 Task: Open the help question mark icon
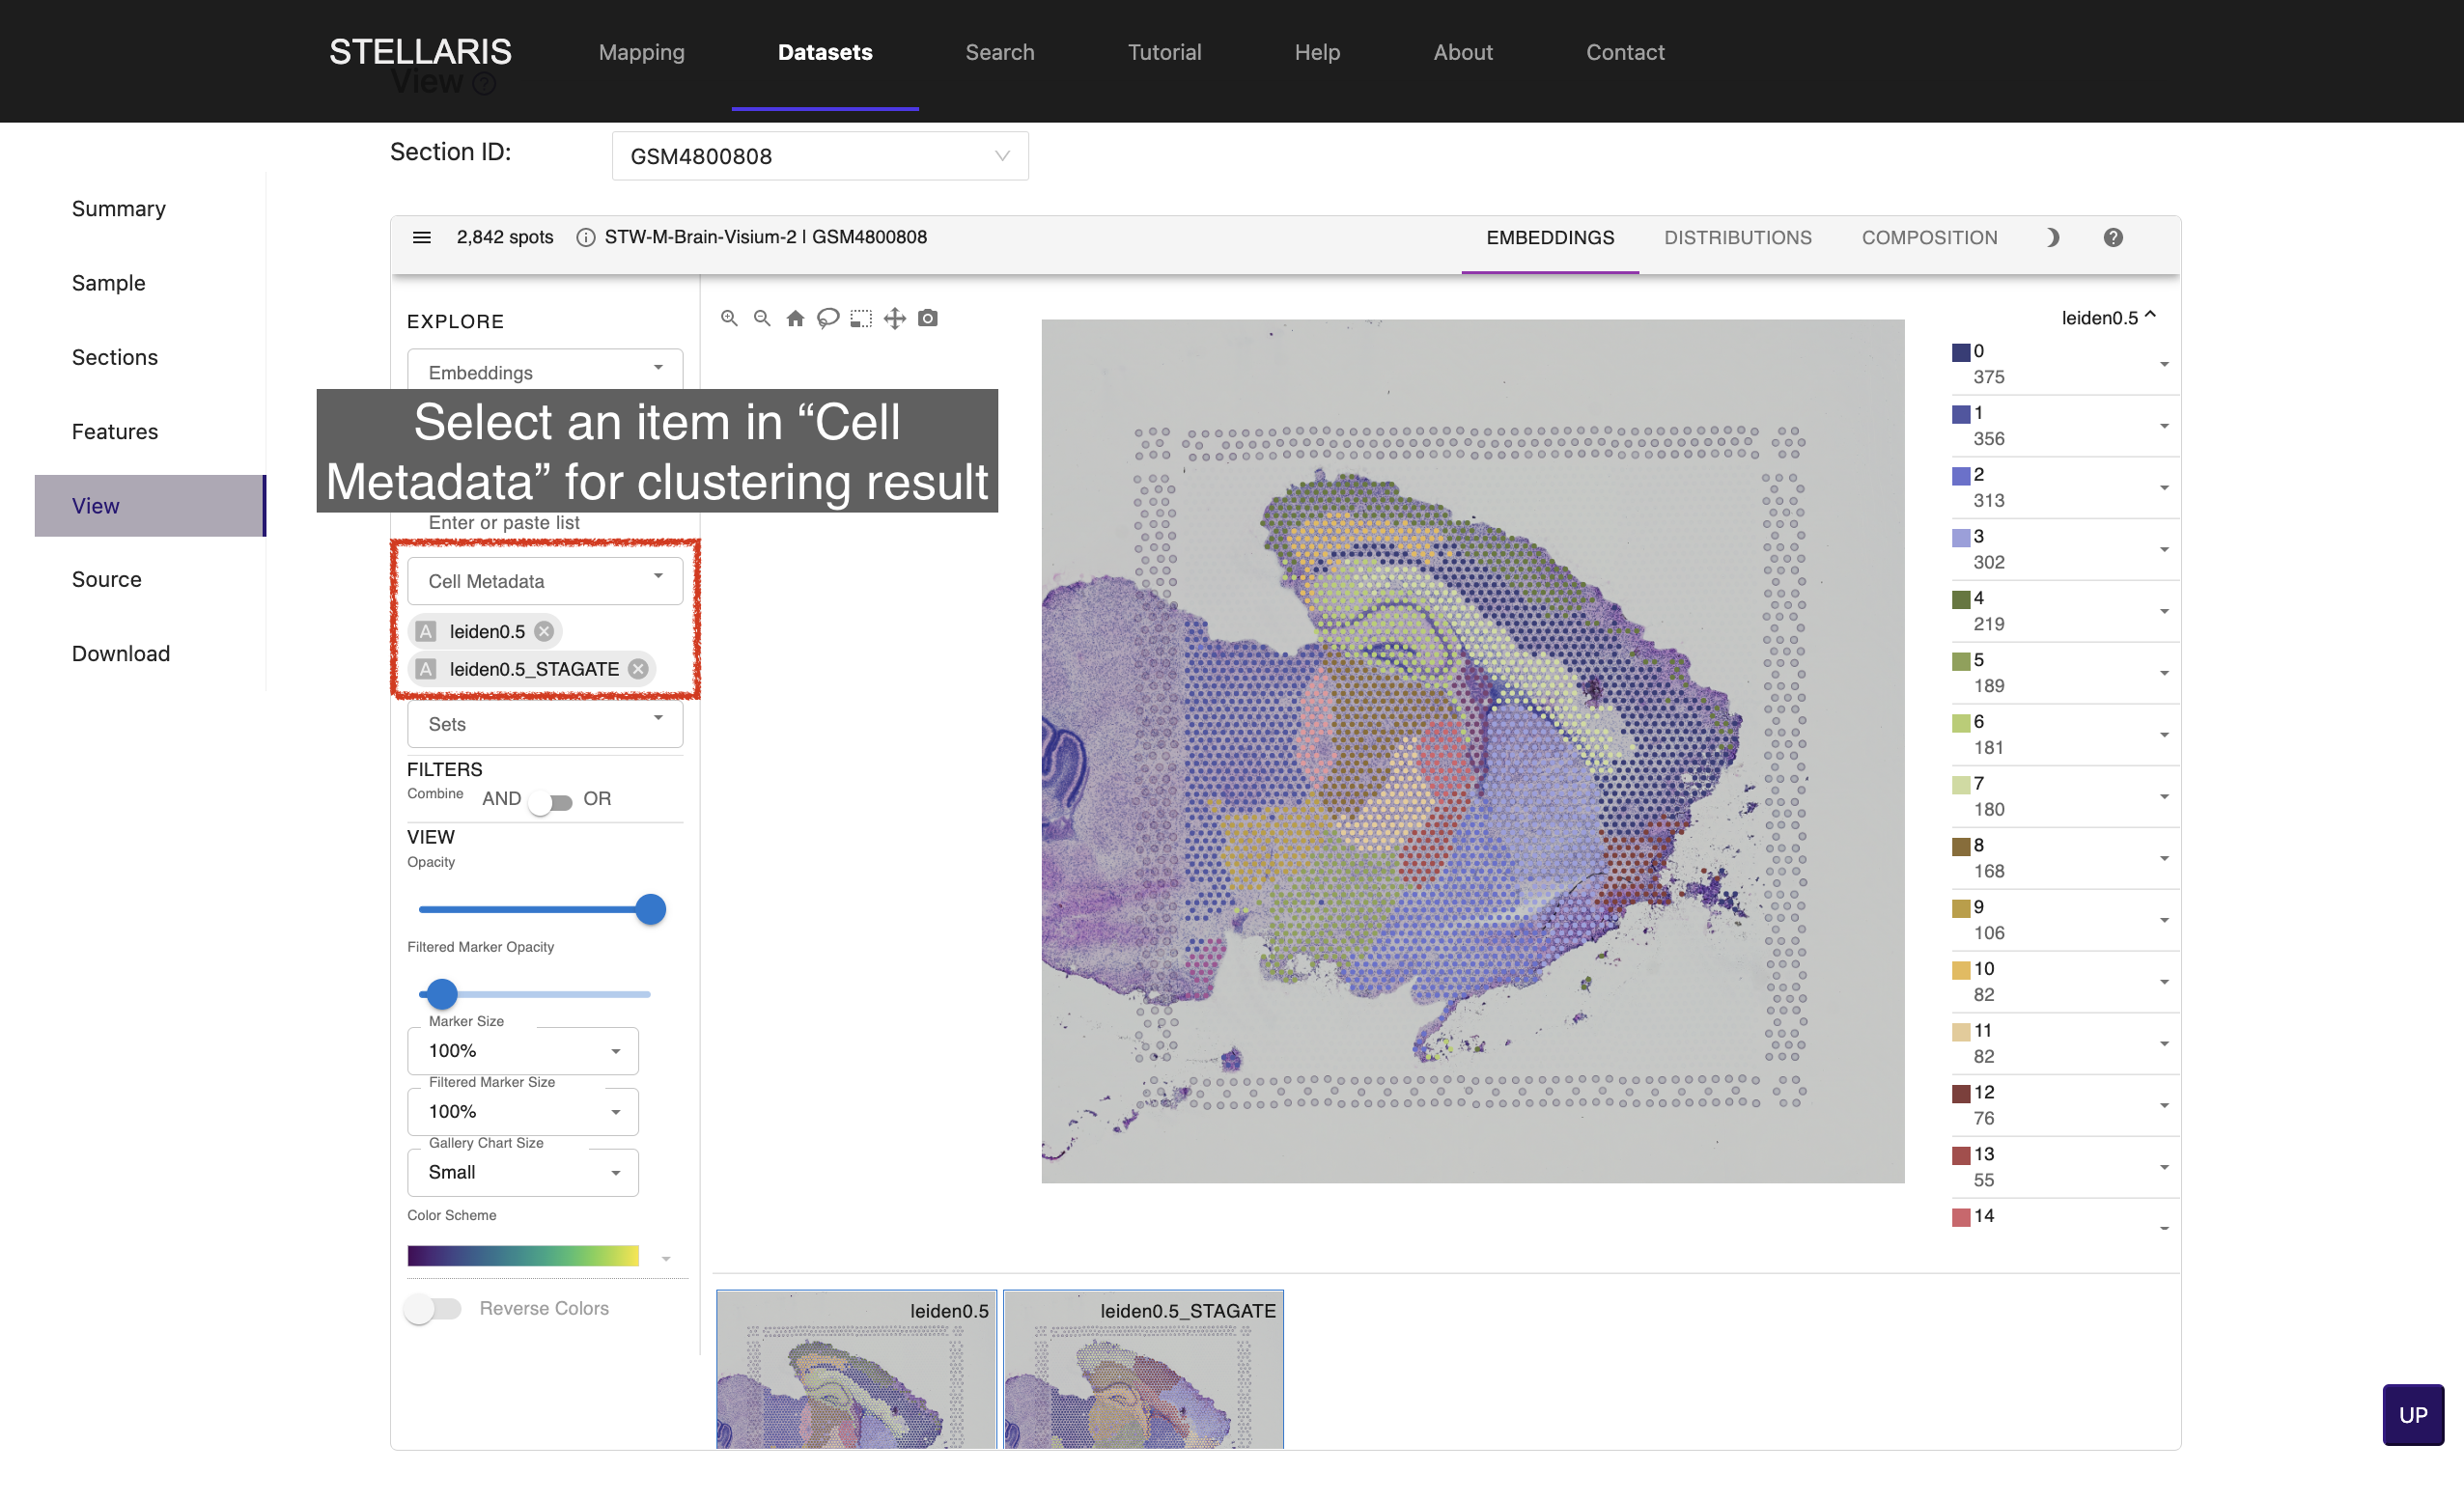(x=2113, y=237)
